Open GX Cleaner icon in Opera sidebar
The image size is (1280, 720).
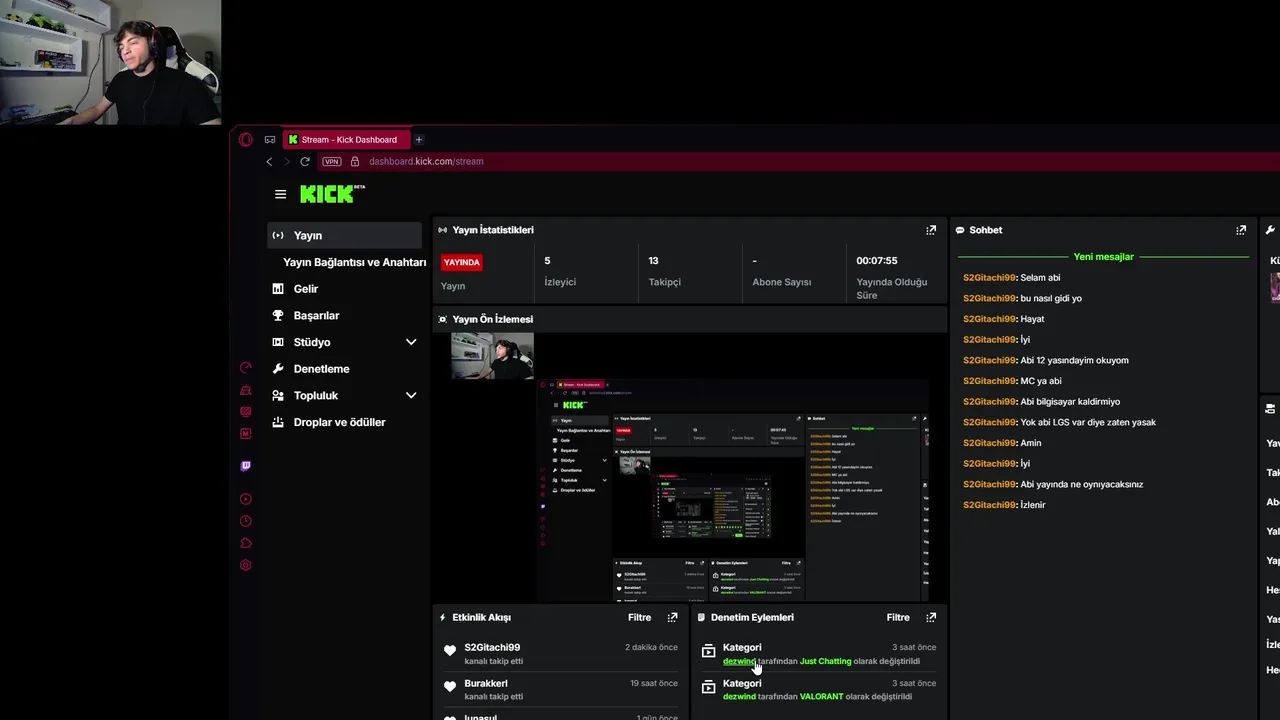tap(246, 390)
